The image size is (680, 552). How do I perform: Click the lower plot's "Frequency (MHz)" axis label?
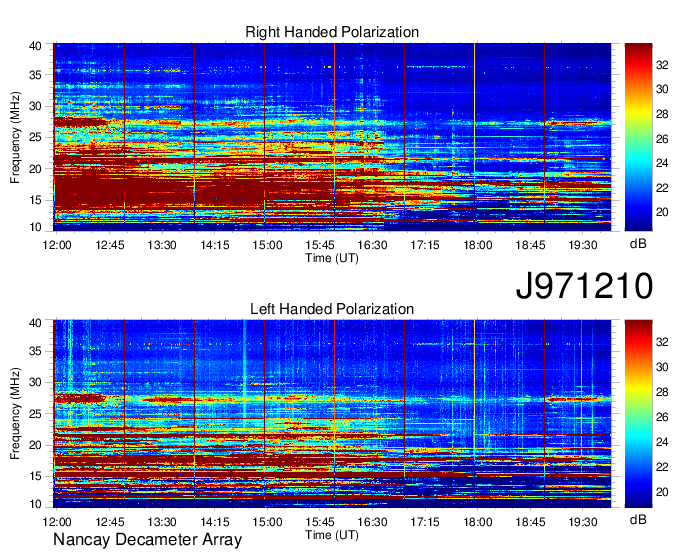tap(15, 414)
